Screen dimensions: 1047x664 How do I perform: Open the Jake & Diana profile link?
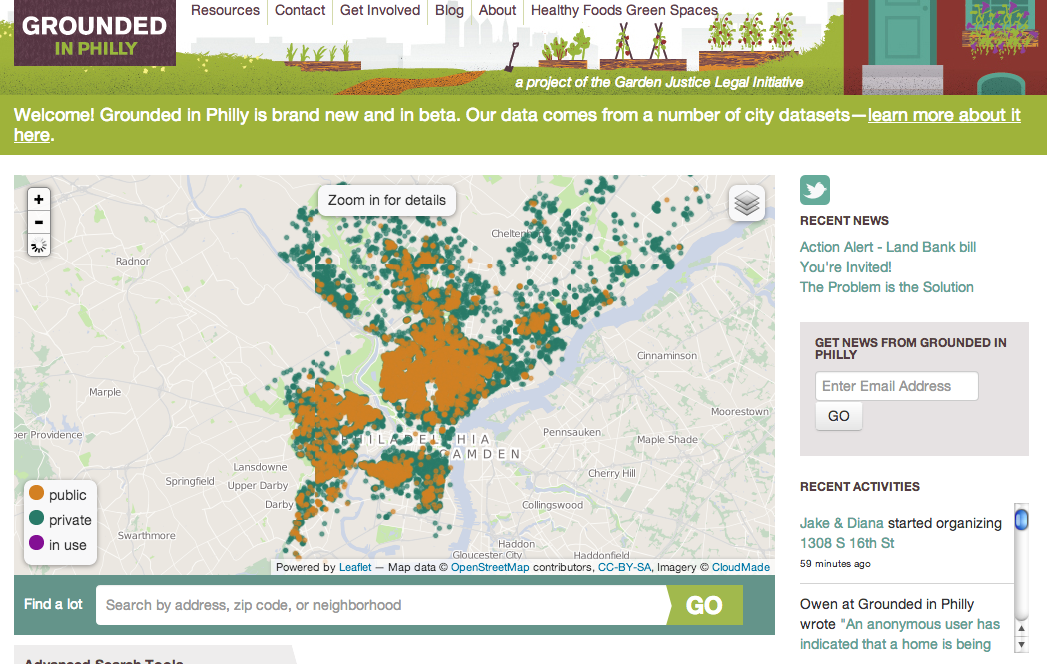[x=841, y=523]
